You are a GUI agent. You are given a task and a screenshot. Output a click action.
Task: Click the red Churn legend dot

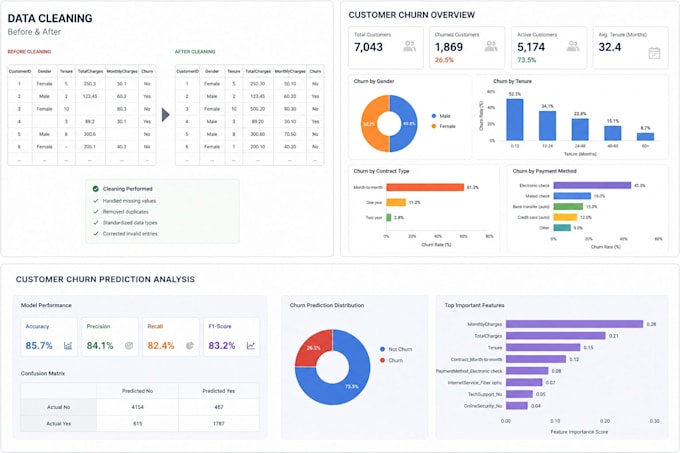click(x=382, y=360)
